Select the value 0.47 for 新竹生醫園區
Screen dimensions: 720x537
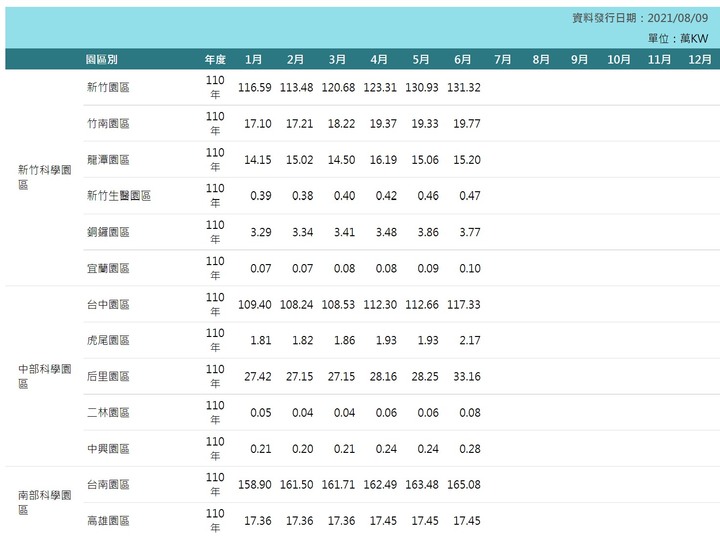470,196
